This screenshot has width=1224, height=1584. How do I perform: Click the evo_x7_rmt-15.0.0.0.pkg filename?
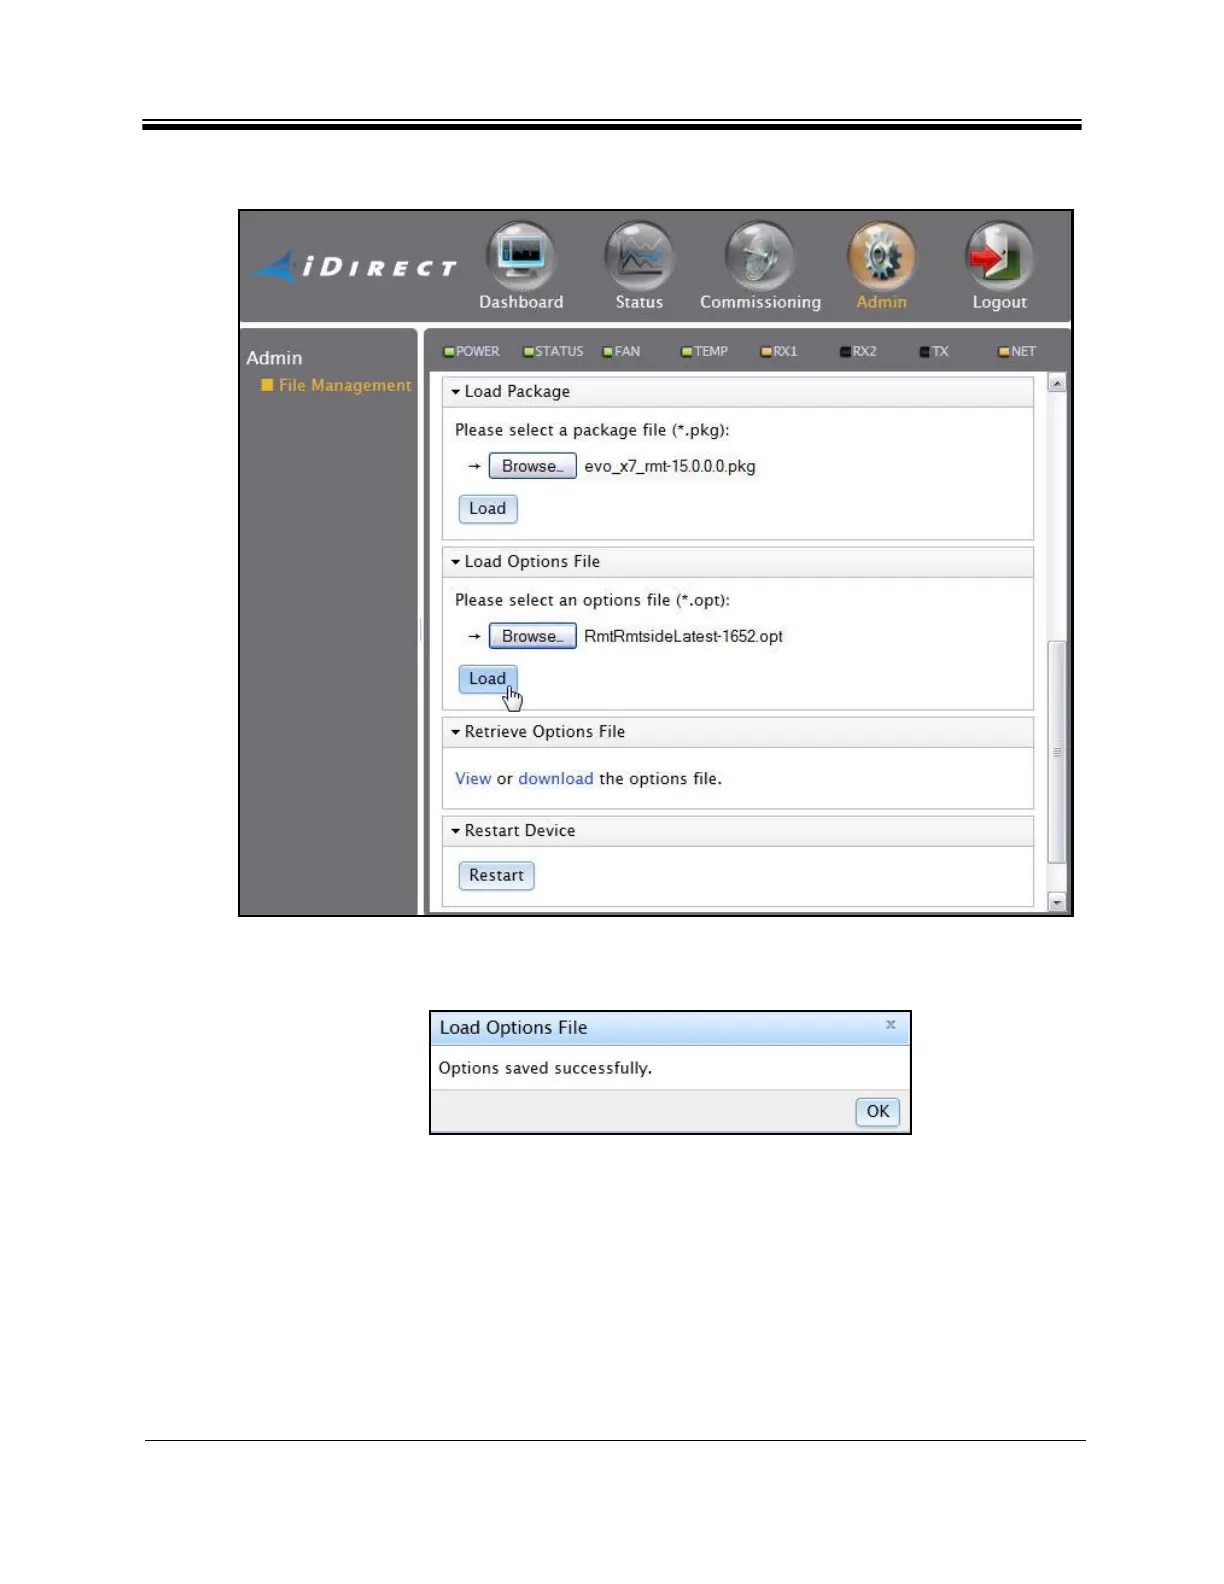click(x=669, y=466)
